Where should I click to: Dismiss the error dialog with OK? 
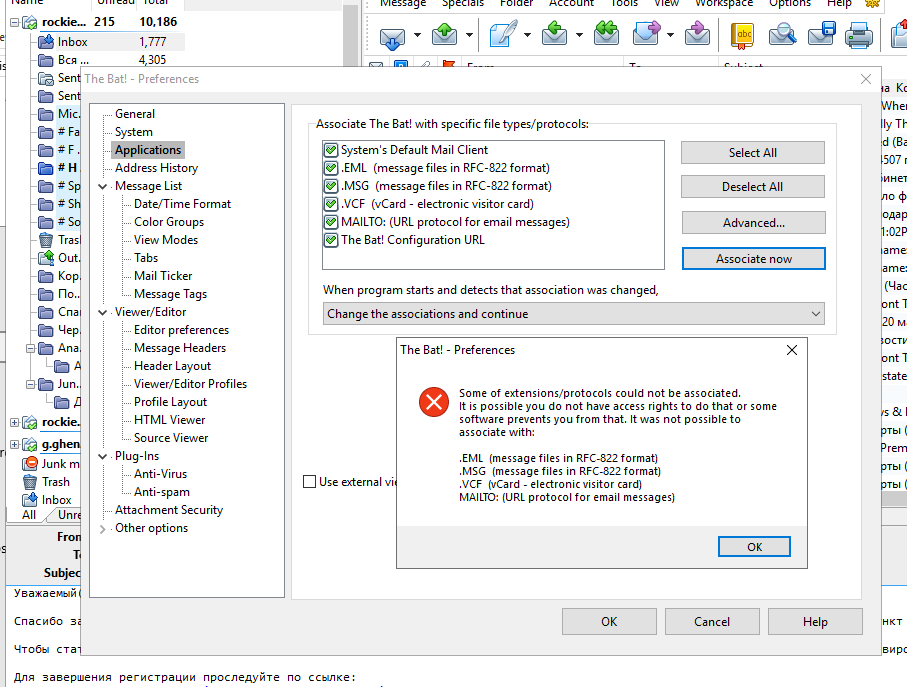[754, 546]
